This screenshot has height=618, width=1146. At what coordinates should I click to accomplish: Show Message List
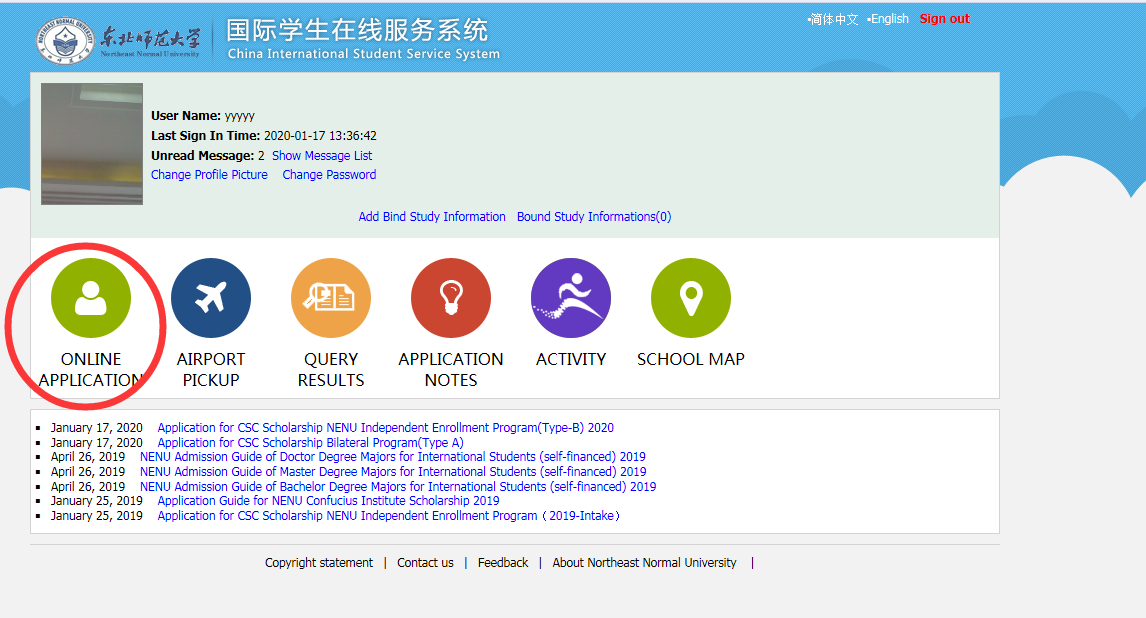[322, 156]
